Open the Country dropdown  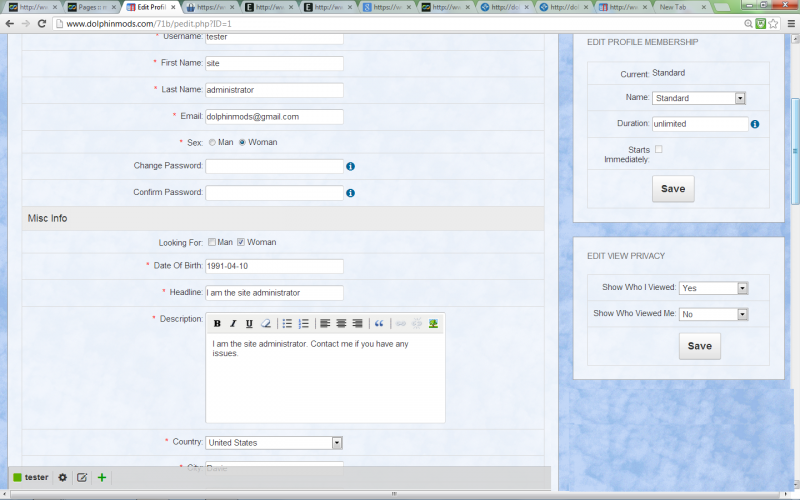click(274, 443)
